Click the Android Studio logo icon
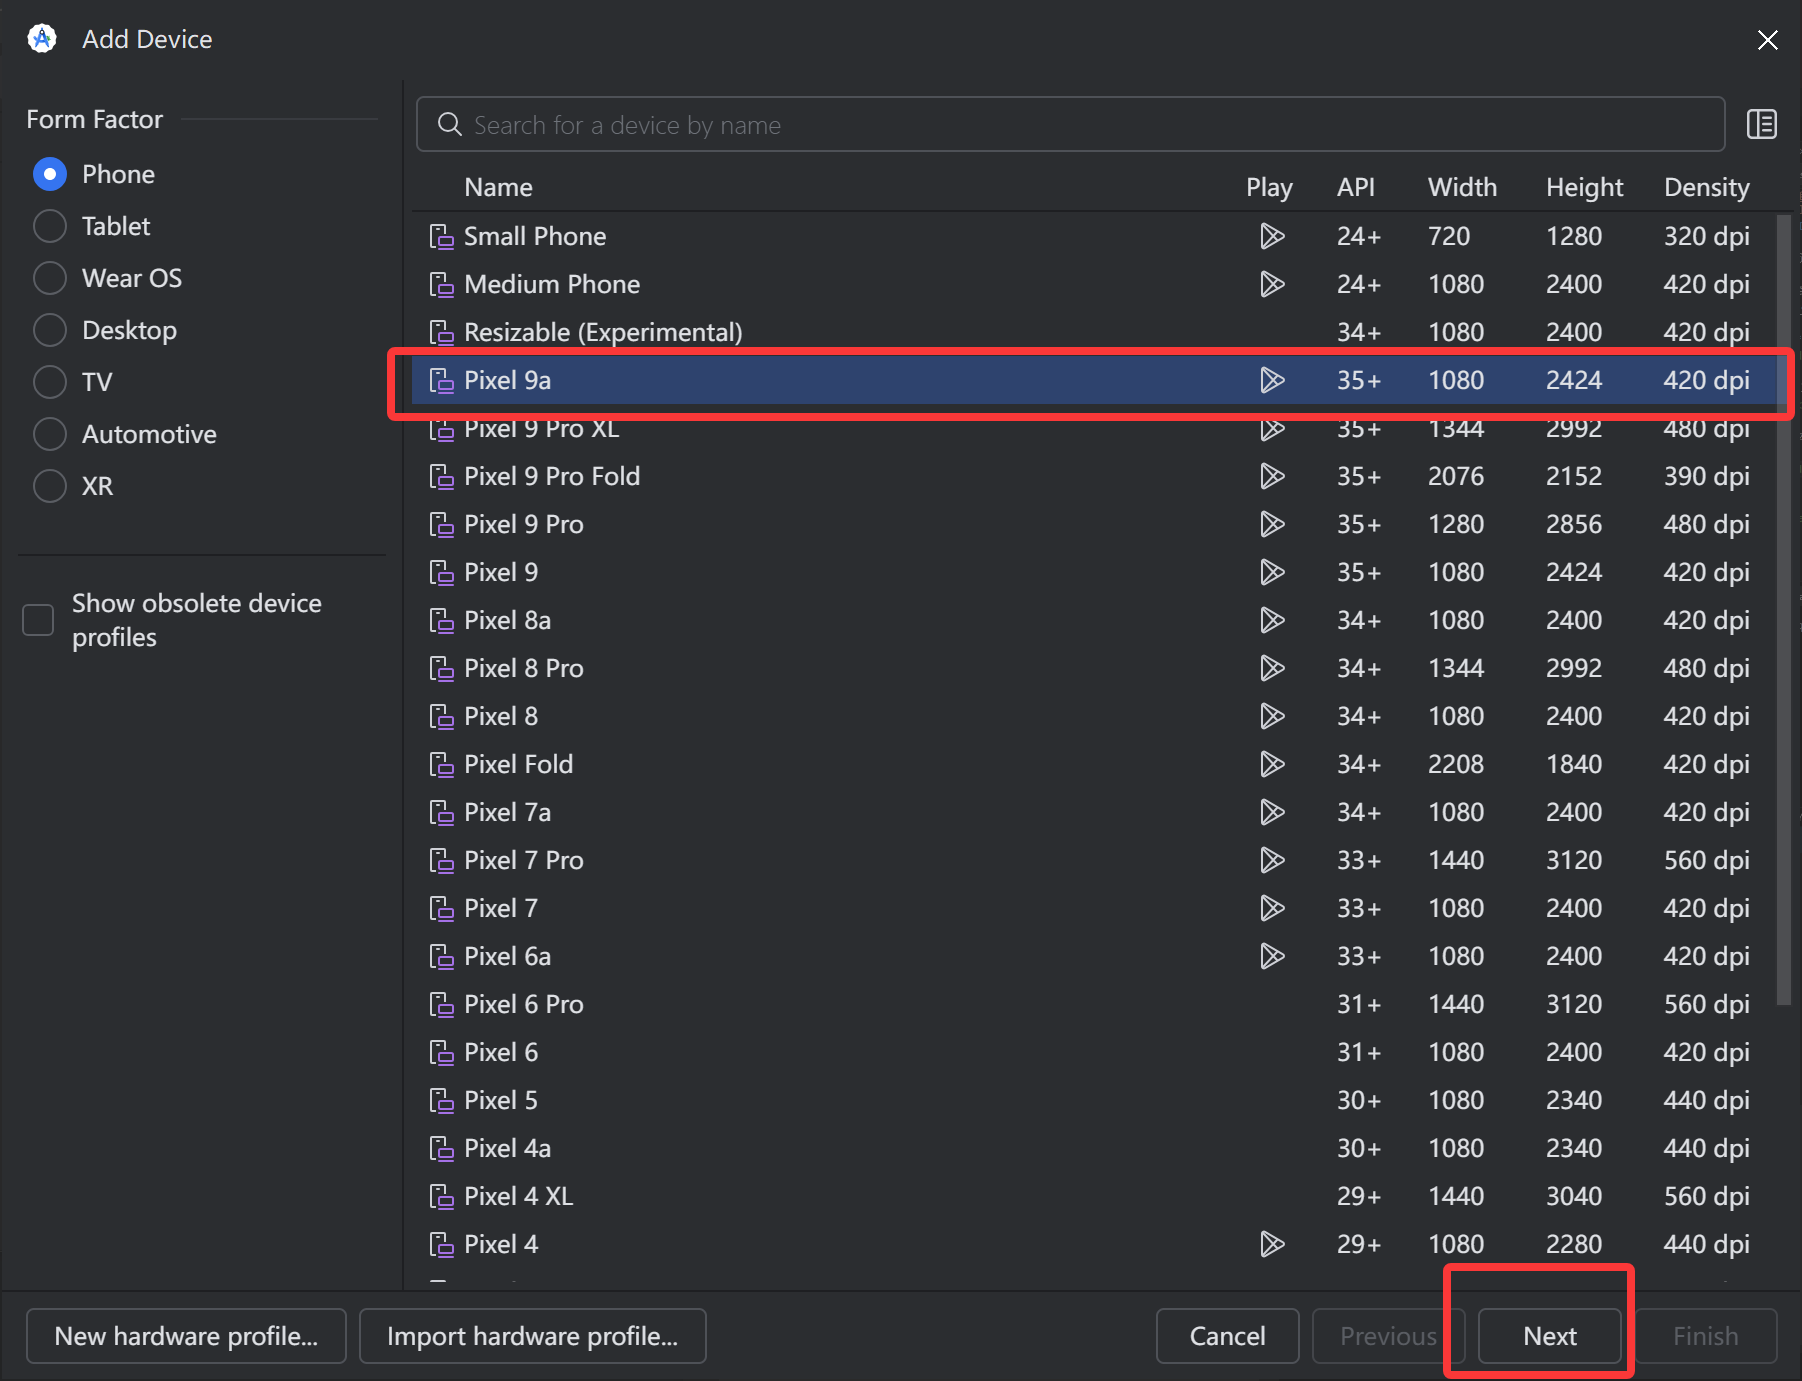1802x1381 pixels. pos(42,39)
